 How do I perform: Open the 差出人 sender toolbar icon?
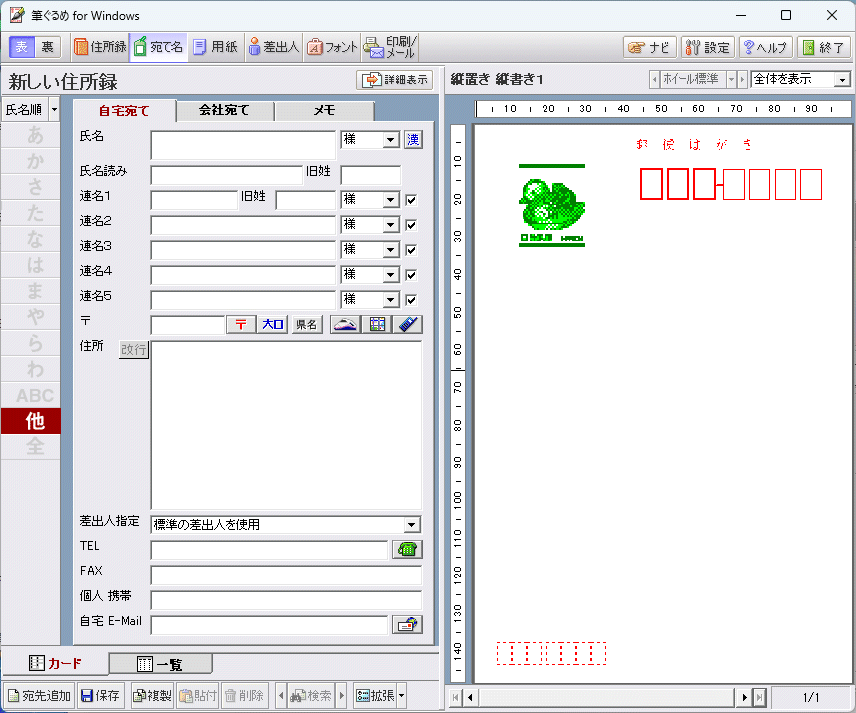coord(274,47)
